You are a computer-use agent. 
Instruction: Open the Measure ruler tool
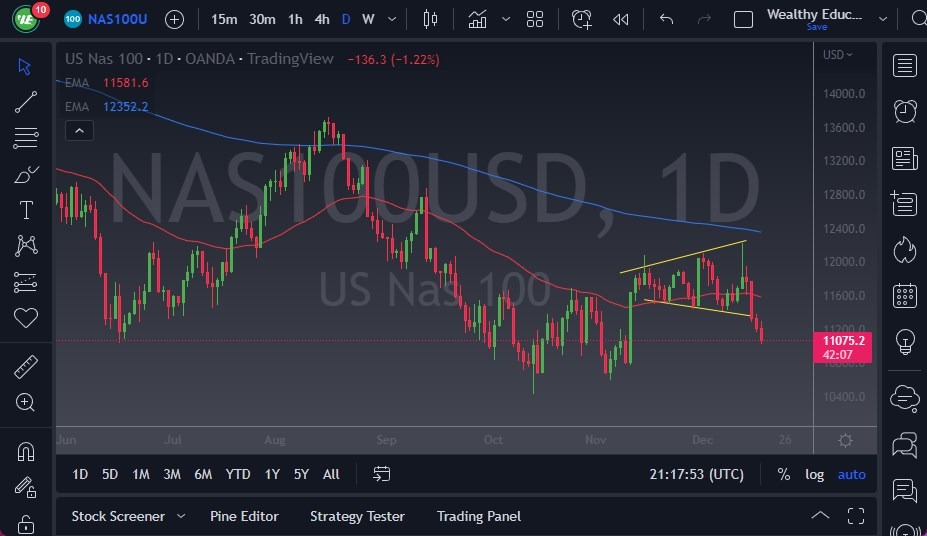(x=26, y=367)
